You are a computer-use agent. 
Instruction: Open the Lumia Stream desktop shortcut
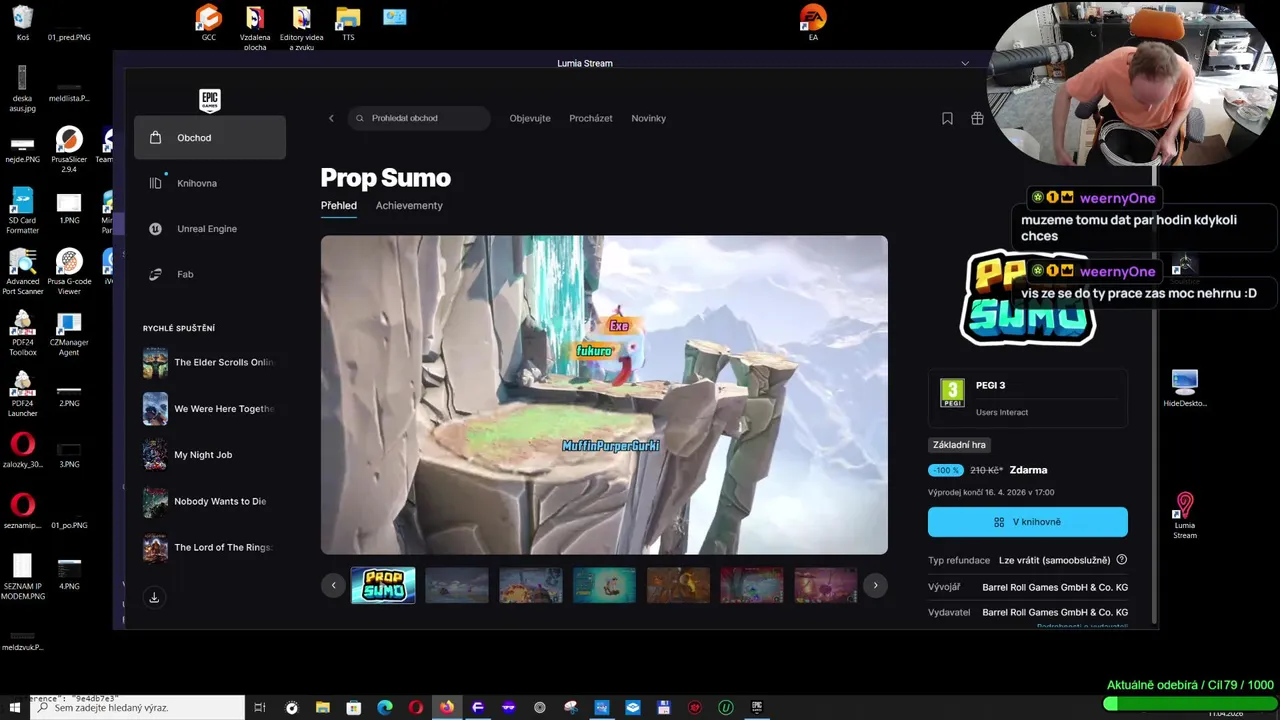pos(1185,515)
